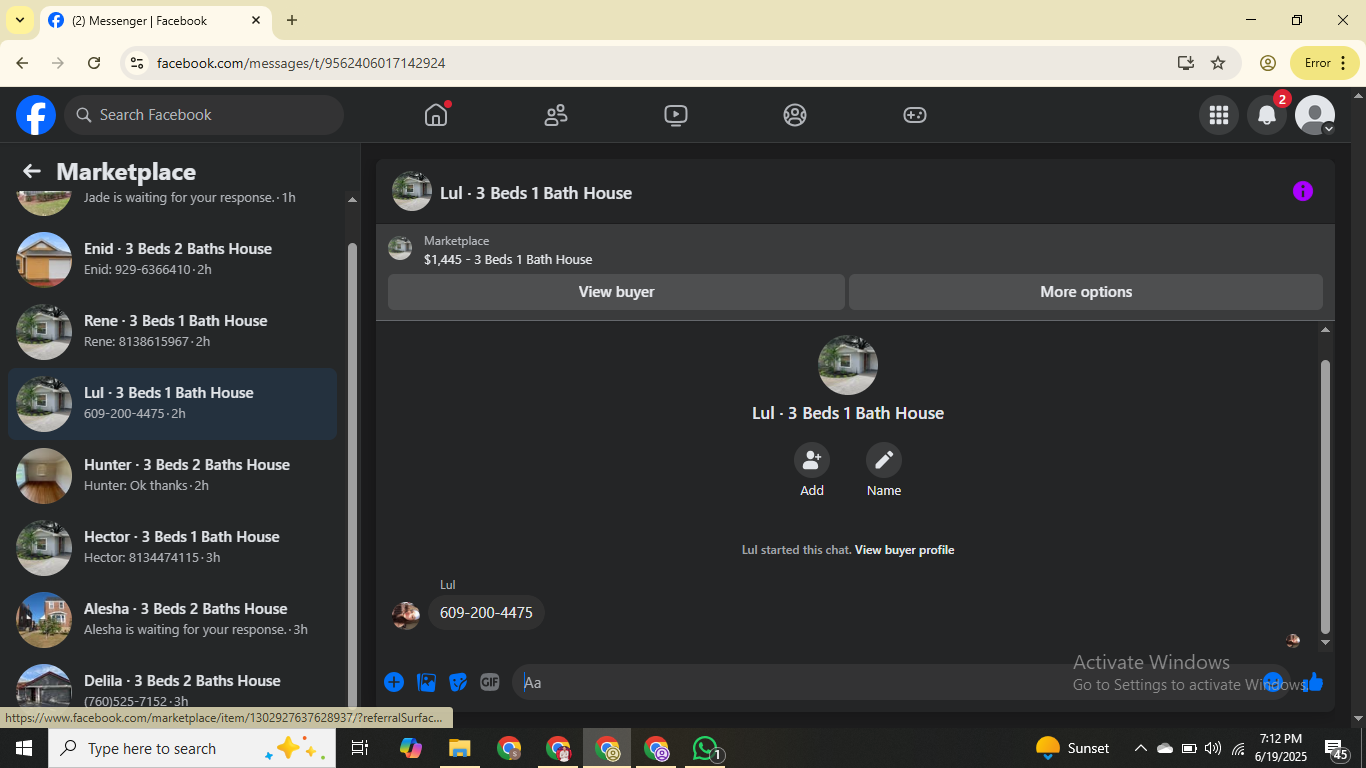Click the install app icon in address bar

1186,63
